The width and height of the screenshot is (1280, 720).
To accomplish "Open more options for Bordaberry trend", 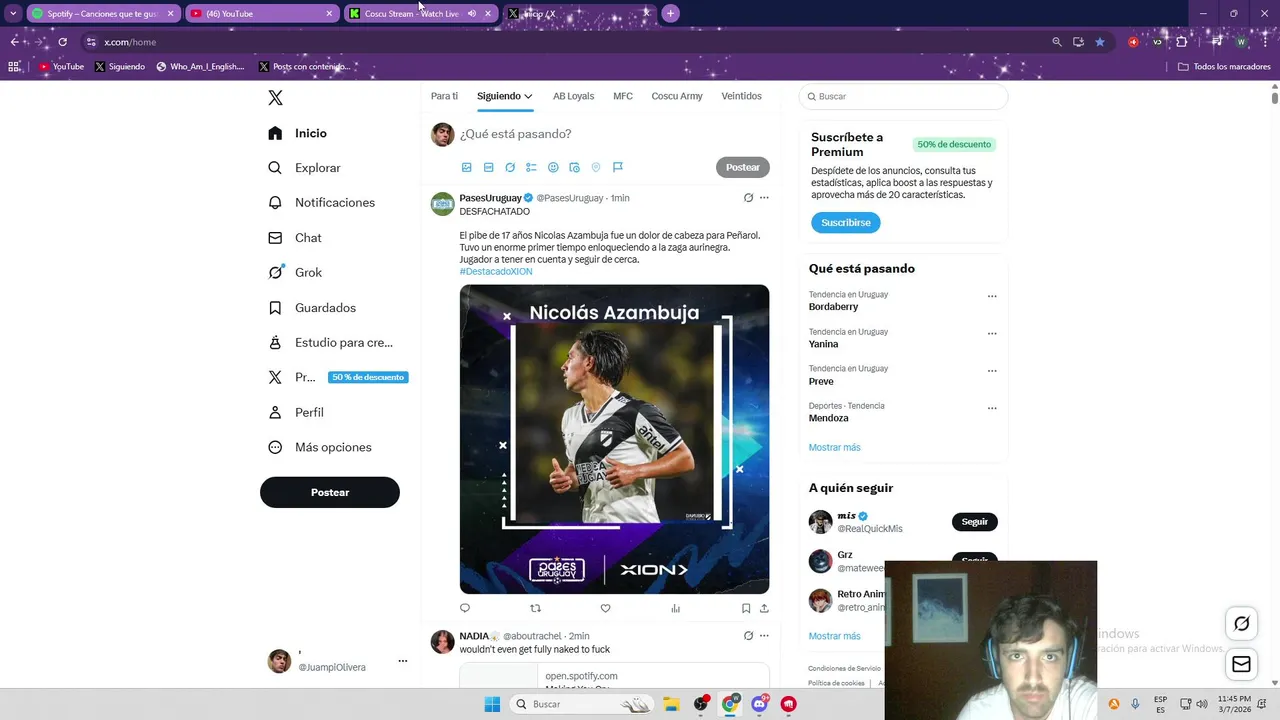I will 992,296.
